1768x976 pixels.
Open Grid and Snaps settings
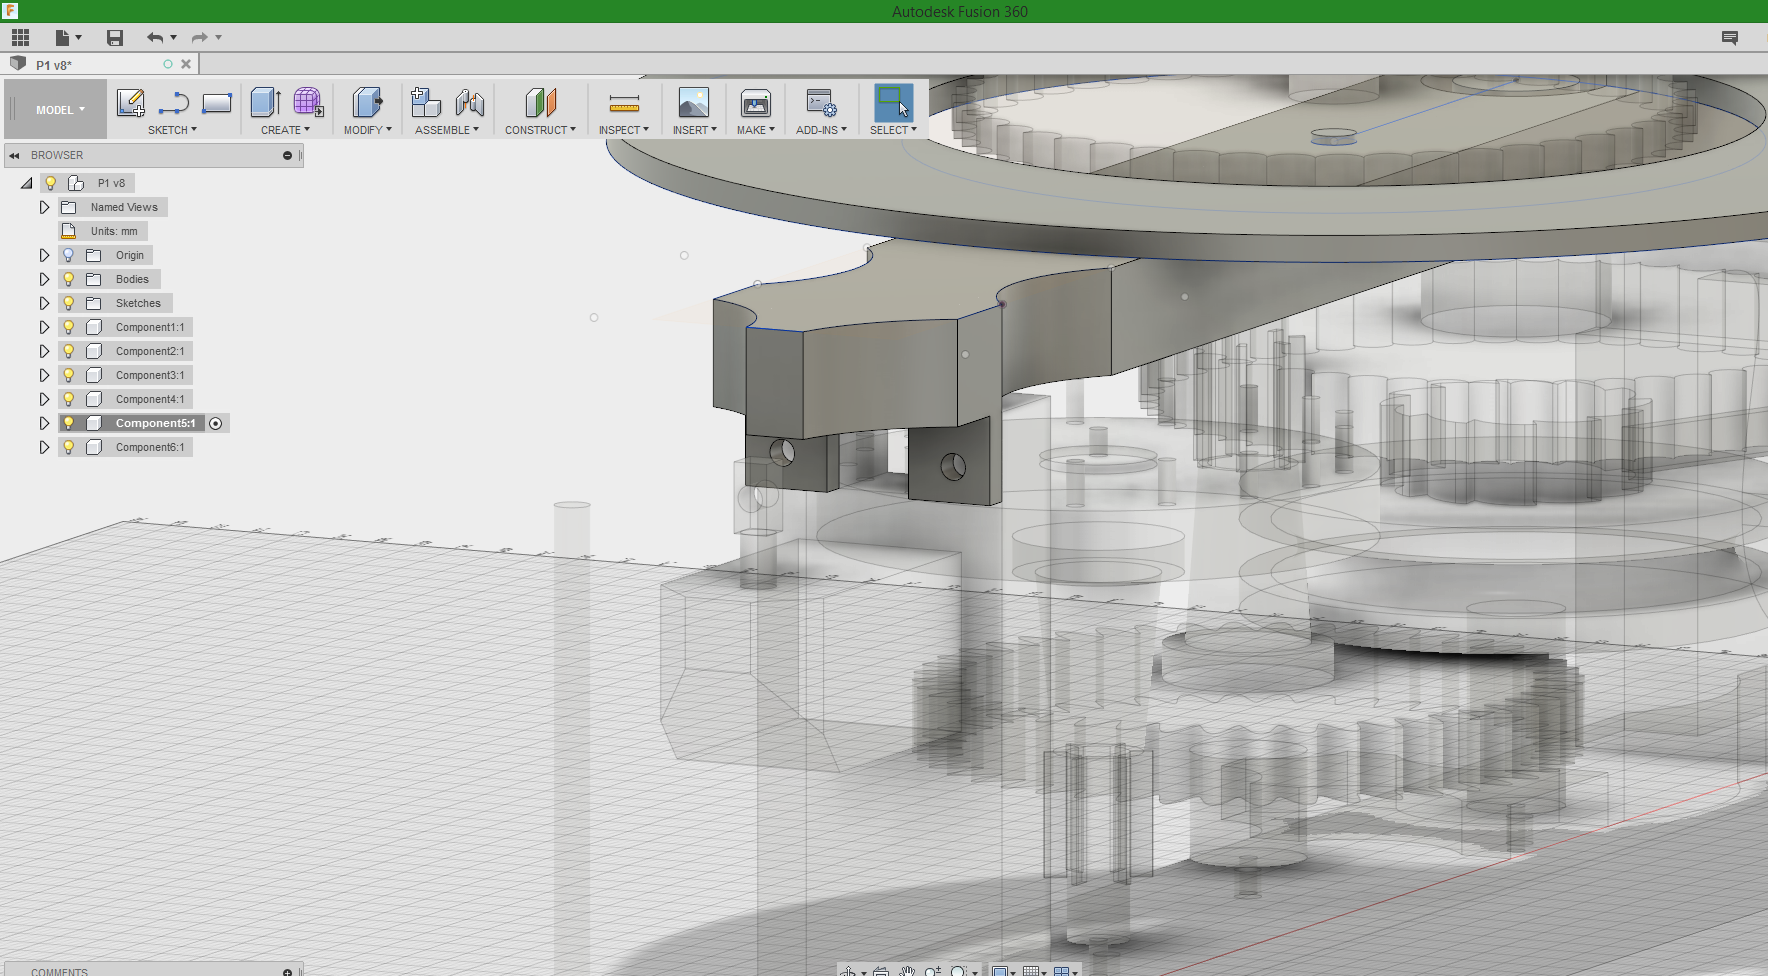(1031, 971)
